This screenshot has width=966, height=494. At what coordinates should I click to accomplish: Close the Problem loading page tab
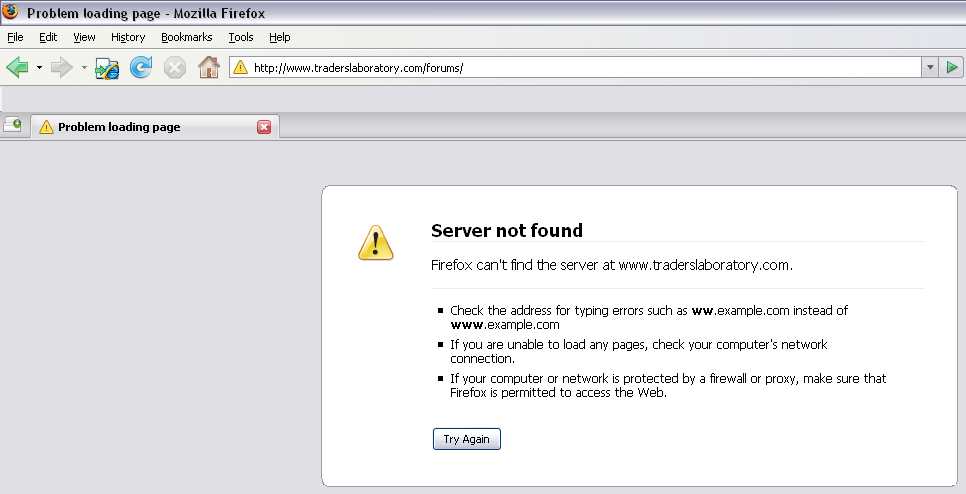tap(264, 127)
